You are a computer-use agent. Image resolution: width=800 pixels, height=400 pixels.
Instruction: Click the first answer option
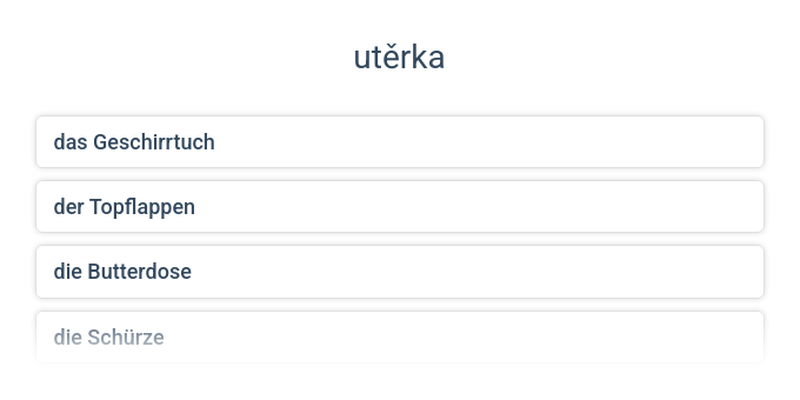pos(400,142)
